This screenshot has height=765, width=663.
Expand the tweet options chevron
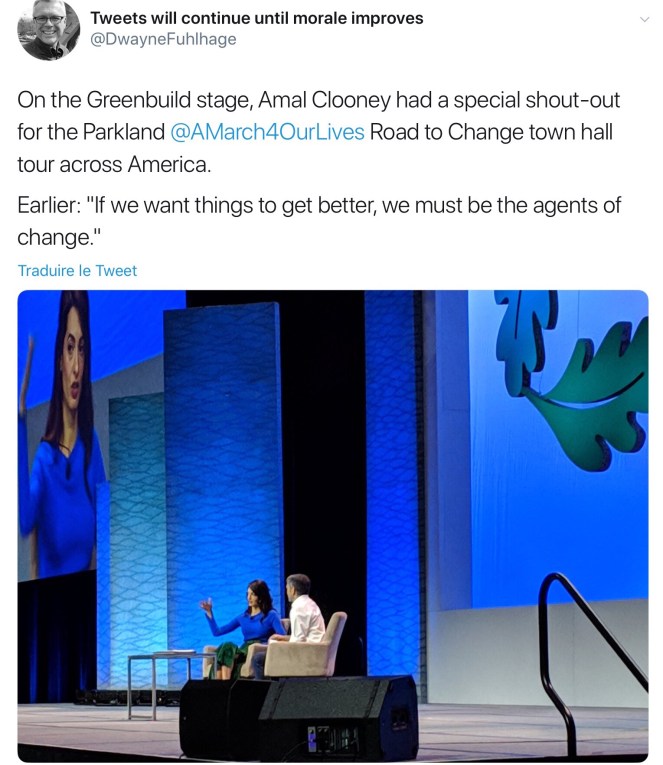[x=643, y=19]
